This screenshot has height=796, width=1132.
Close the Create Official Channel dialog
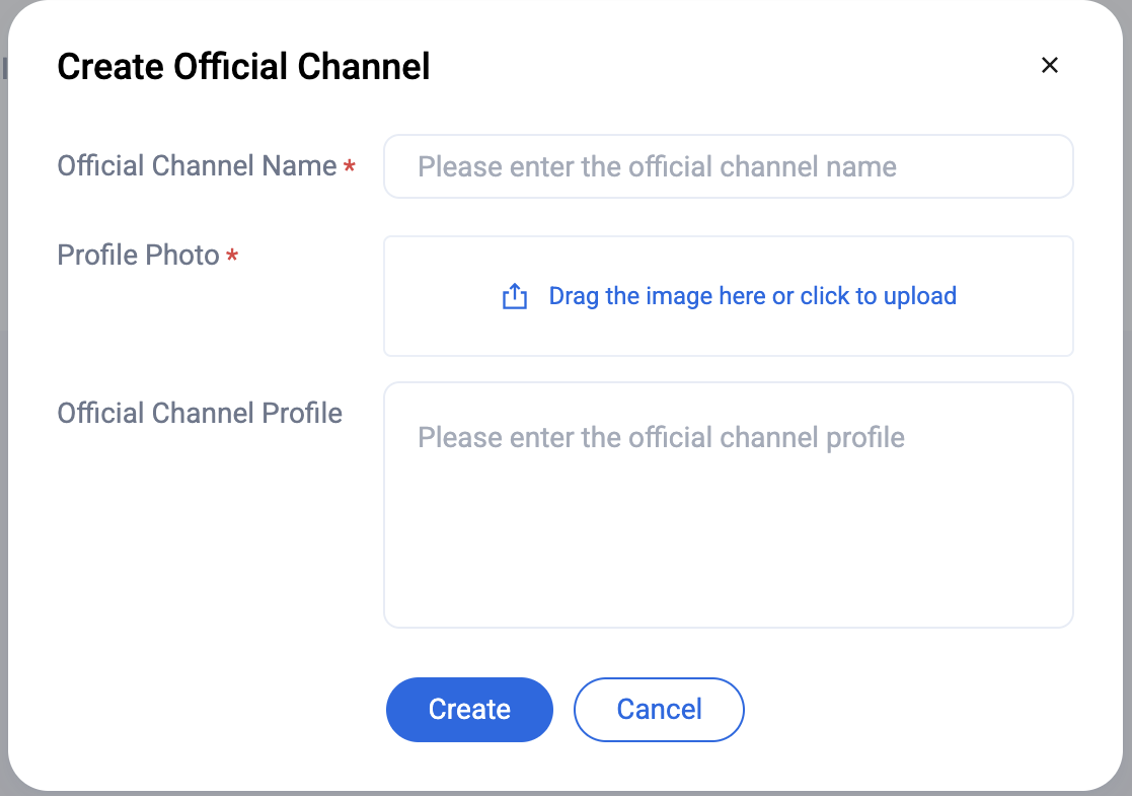[x=1049, y=66]
